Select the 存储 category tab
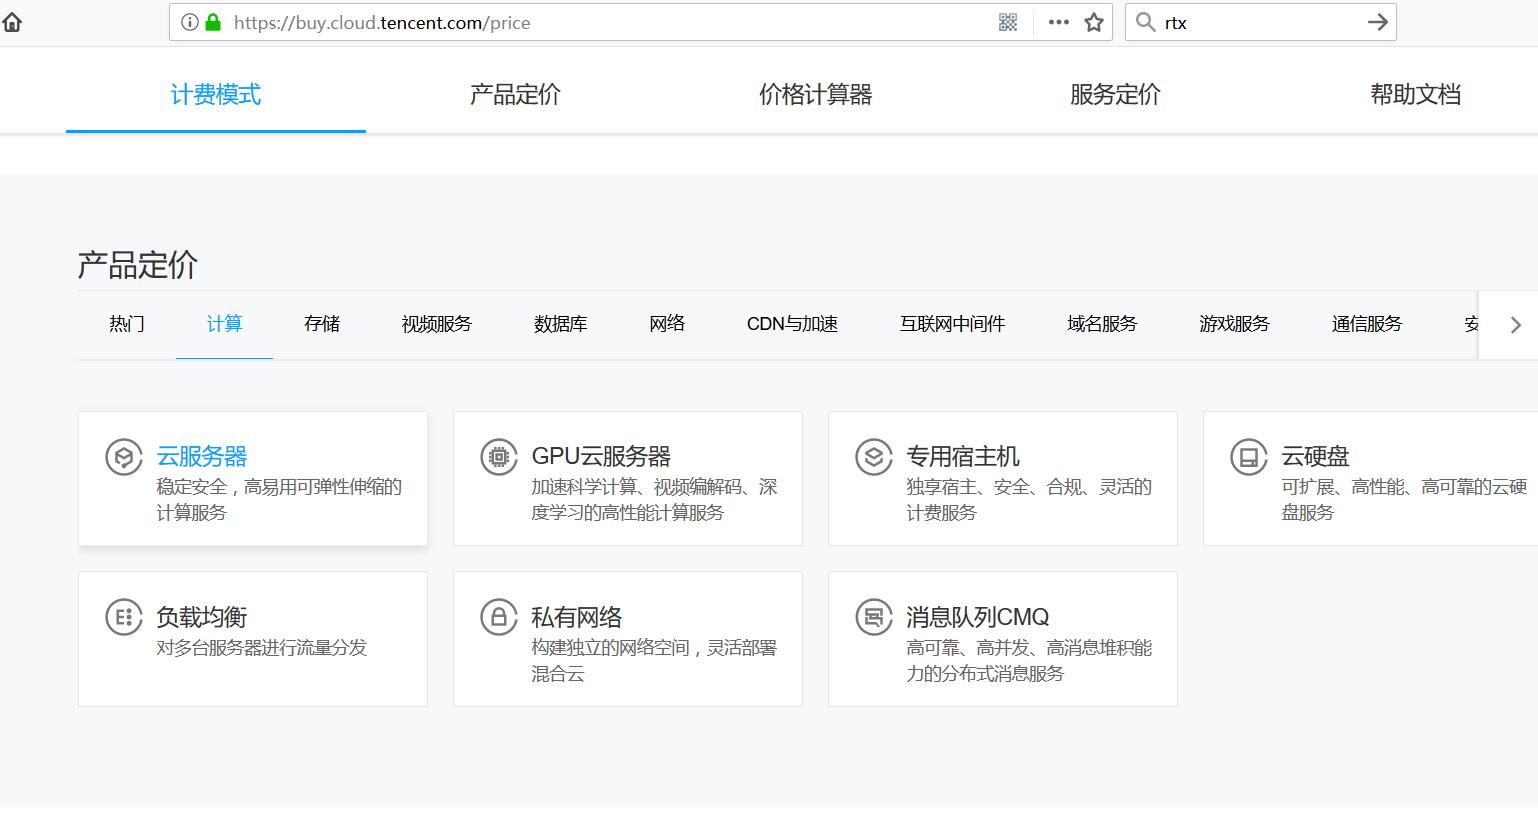 click(x=322, y=324)
